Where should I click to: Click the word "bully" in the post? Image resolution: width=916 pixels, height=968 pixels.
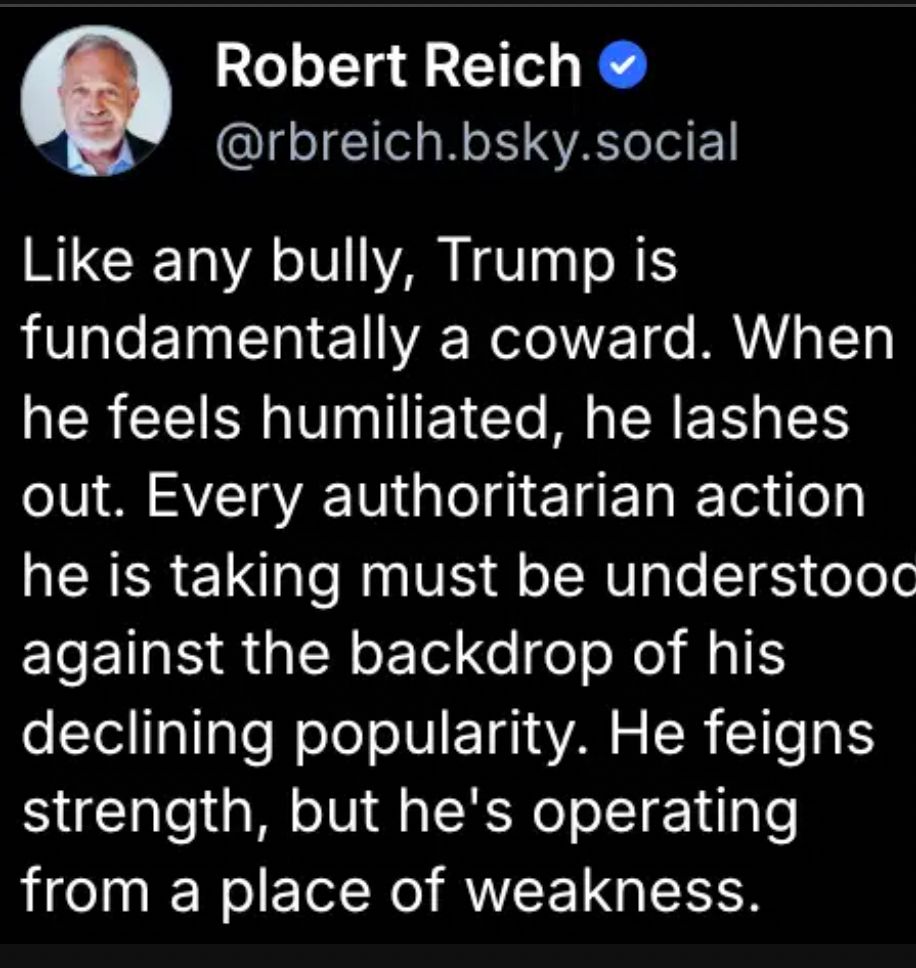tap(338, 262)
